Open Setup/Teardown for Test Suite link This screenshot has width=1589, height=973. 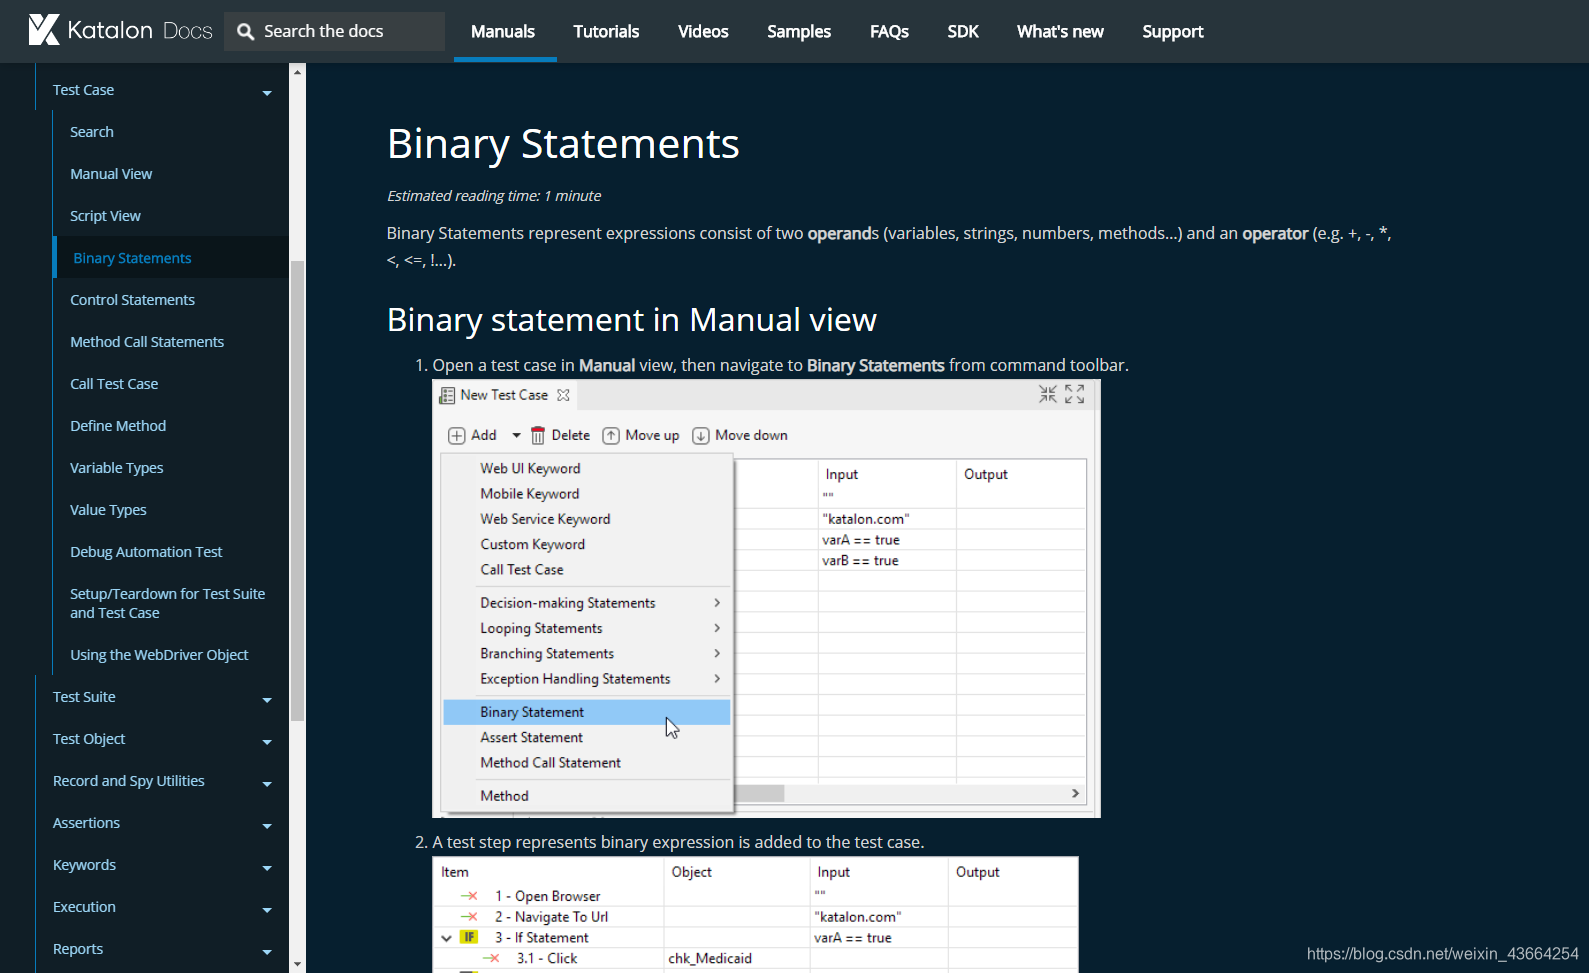(167, 603)
